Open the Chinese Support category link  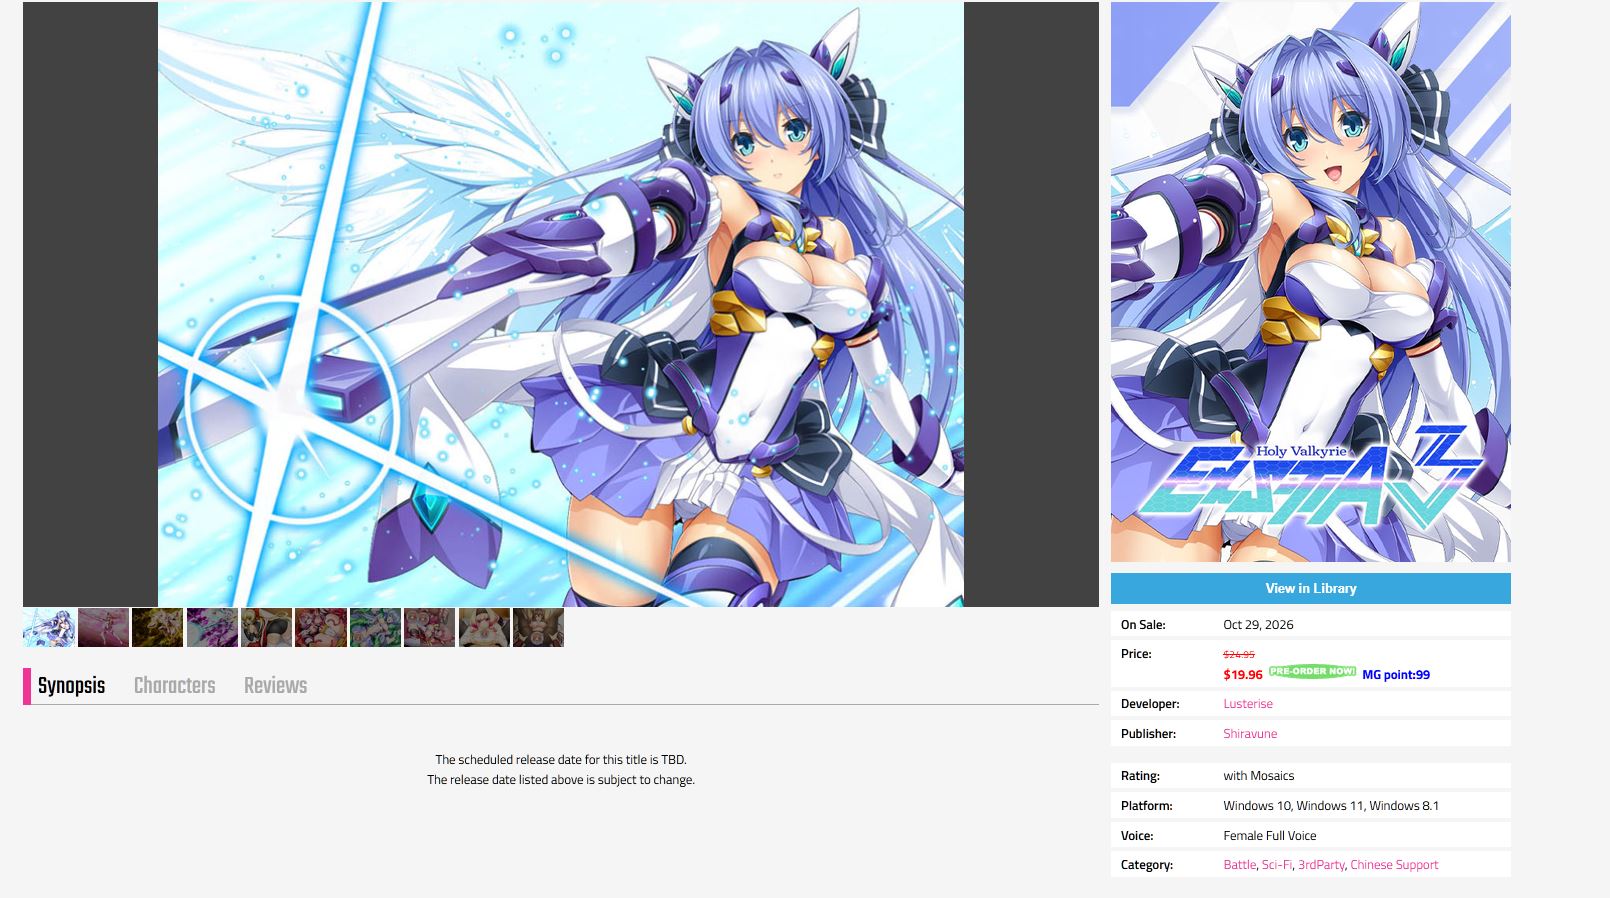(1394, 864)
